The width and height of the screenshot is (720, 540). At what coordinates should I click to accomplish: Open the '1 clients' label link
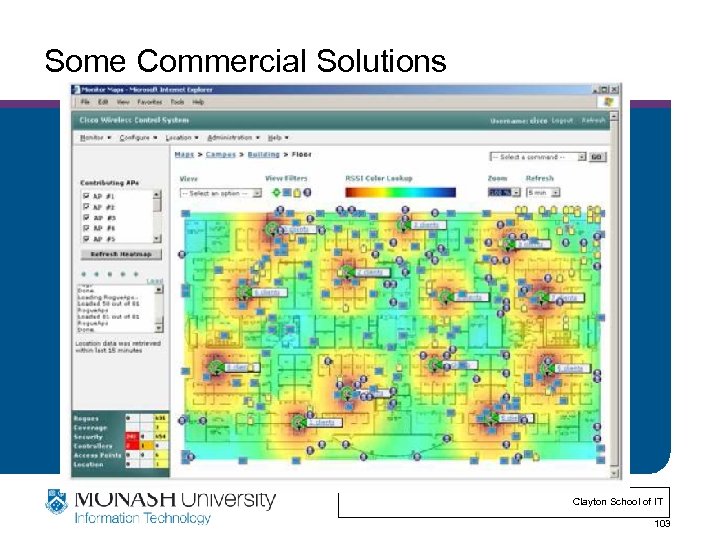(x=325, y=422)
